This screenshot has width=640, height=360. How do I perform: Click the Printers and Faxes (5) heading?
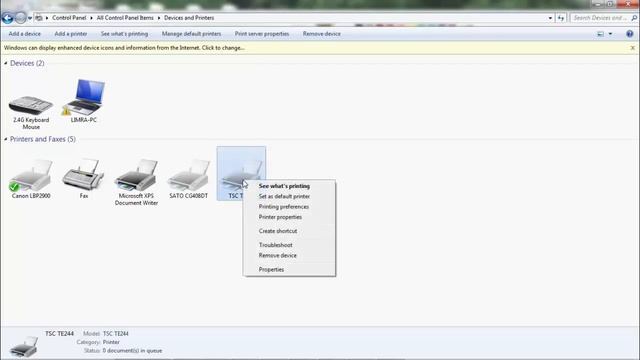(42, 139)
